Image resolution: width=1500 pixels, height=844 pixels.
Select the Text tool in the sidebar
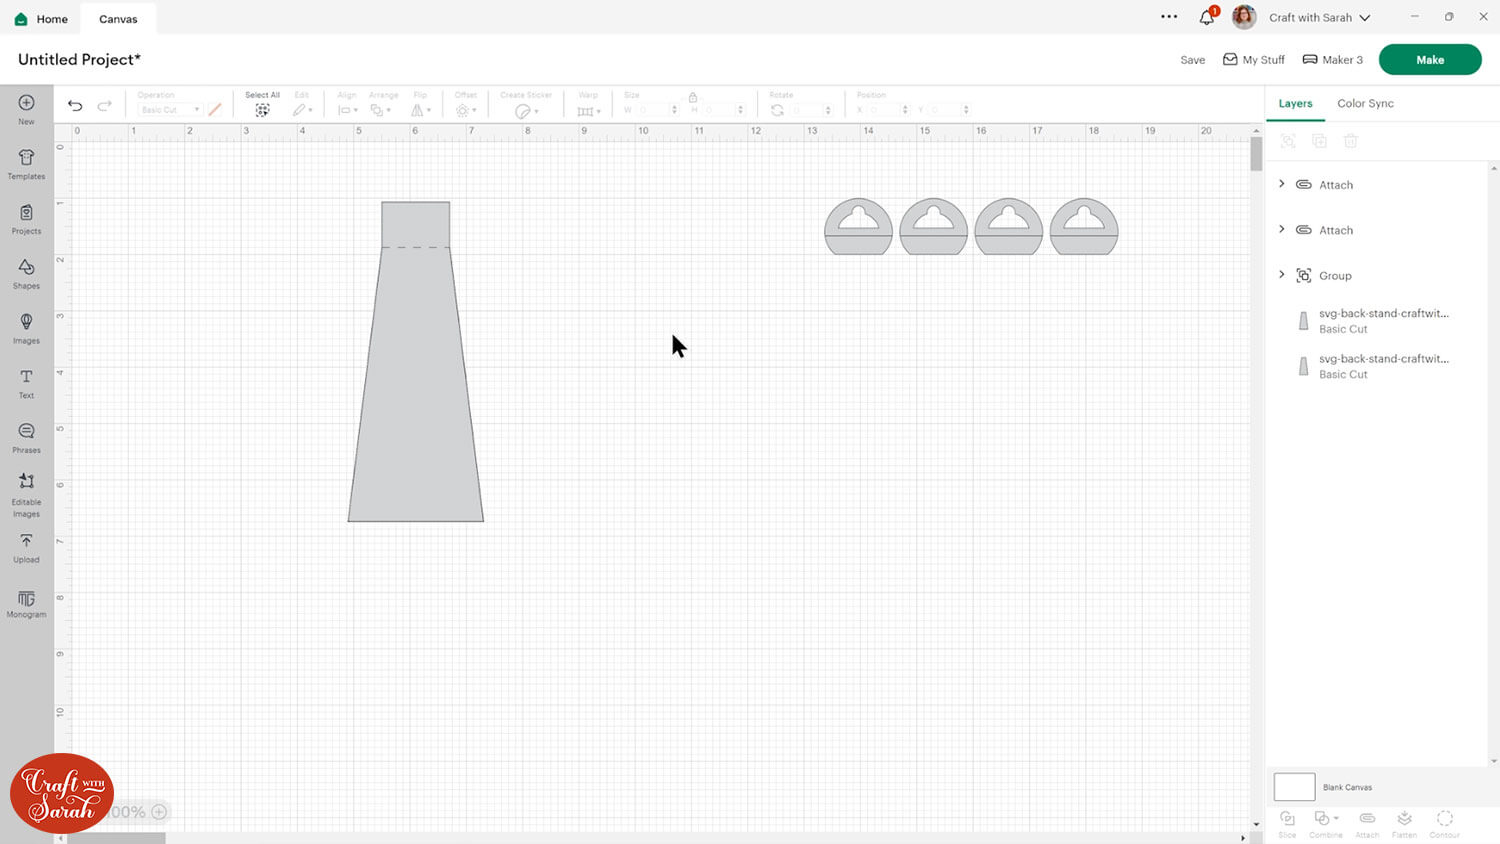tap(26, 381)
